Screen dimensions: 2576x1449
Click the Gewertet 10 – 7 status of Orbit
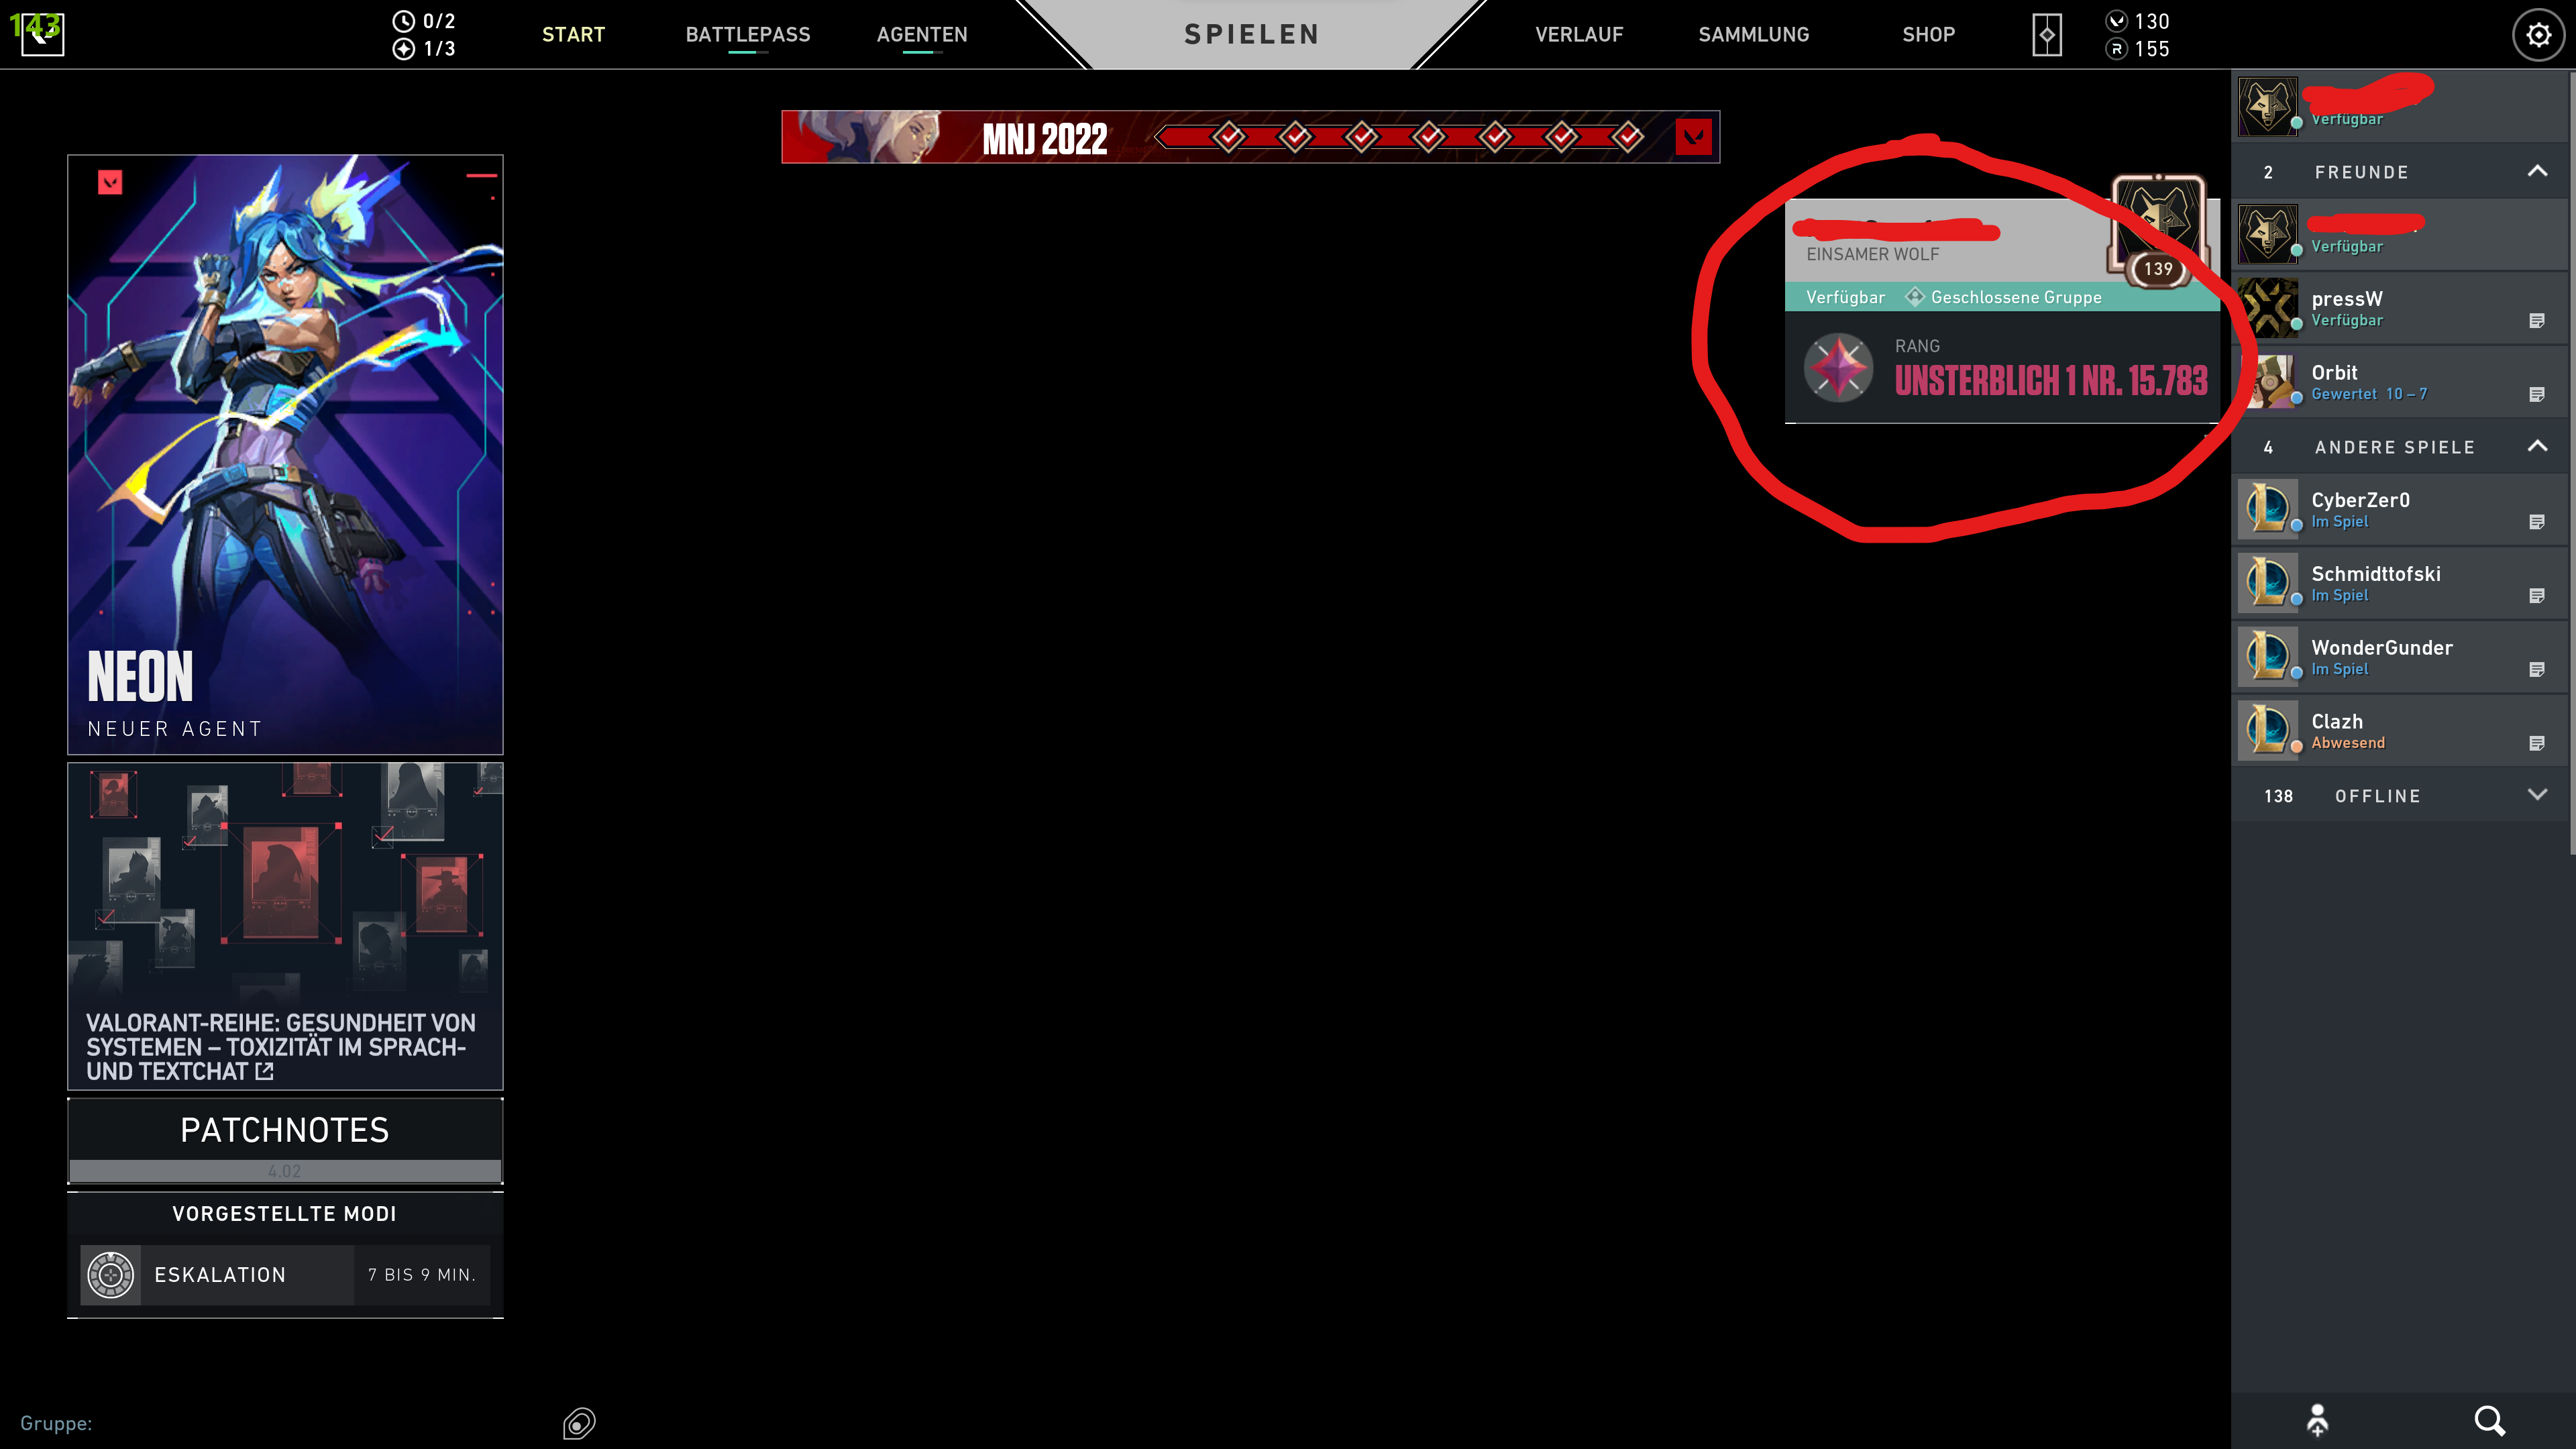coord(2369,394)
